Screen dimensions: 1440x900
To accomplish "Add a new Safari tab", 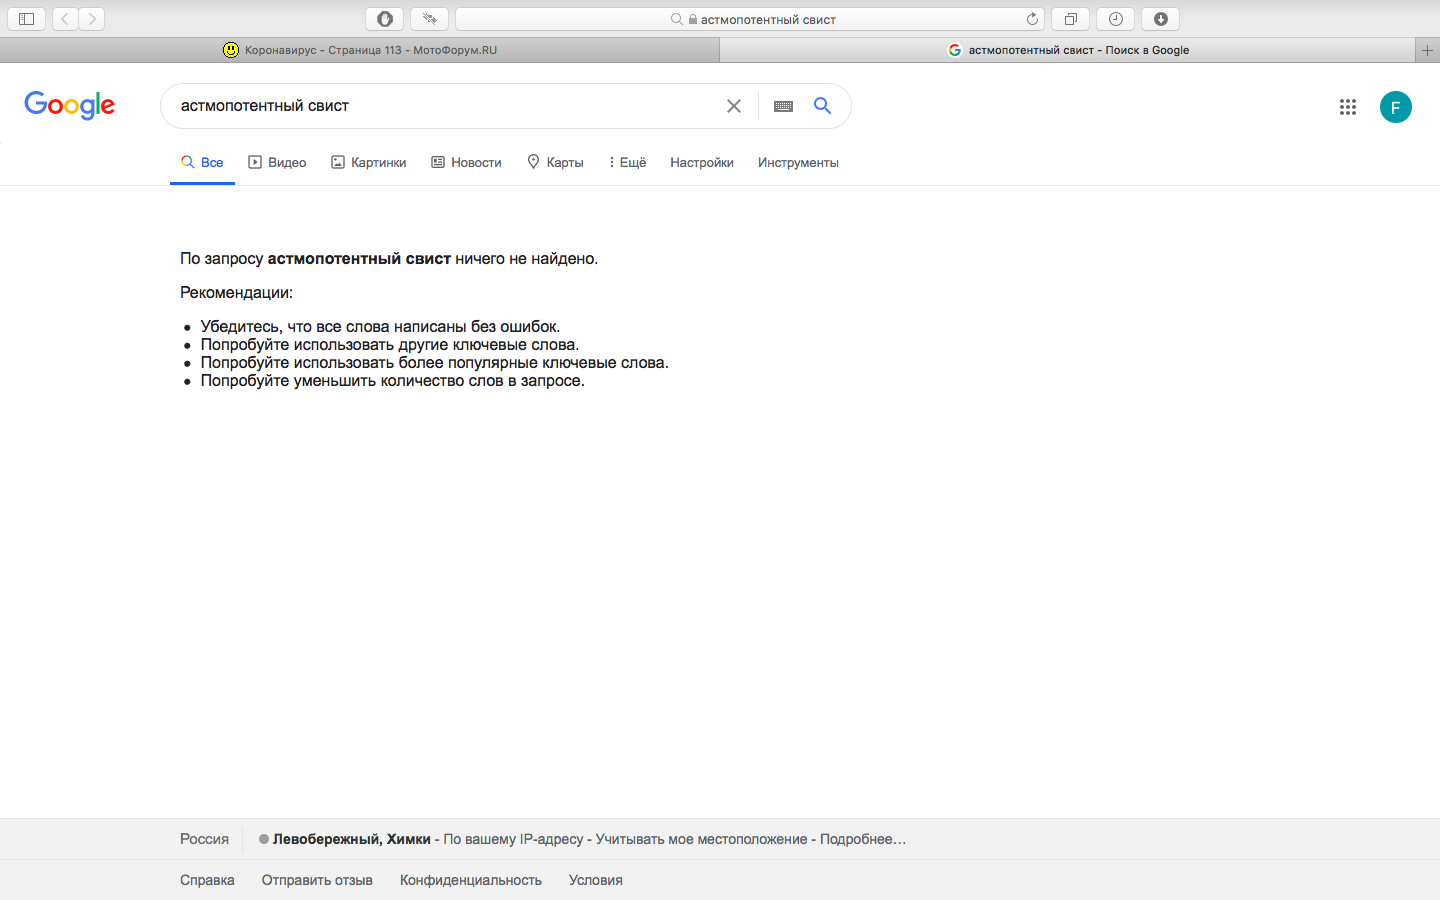I will [x=1427, y=50].
